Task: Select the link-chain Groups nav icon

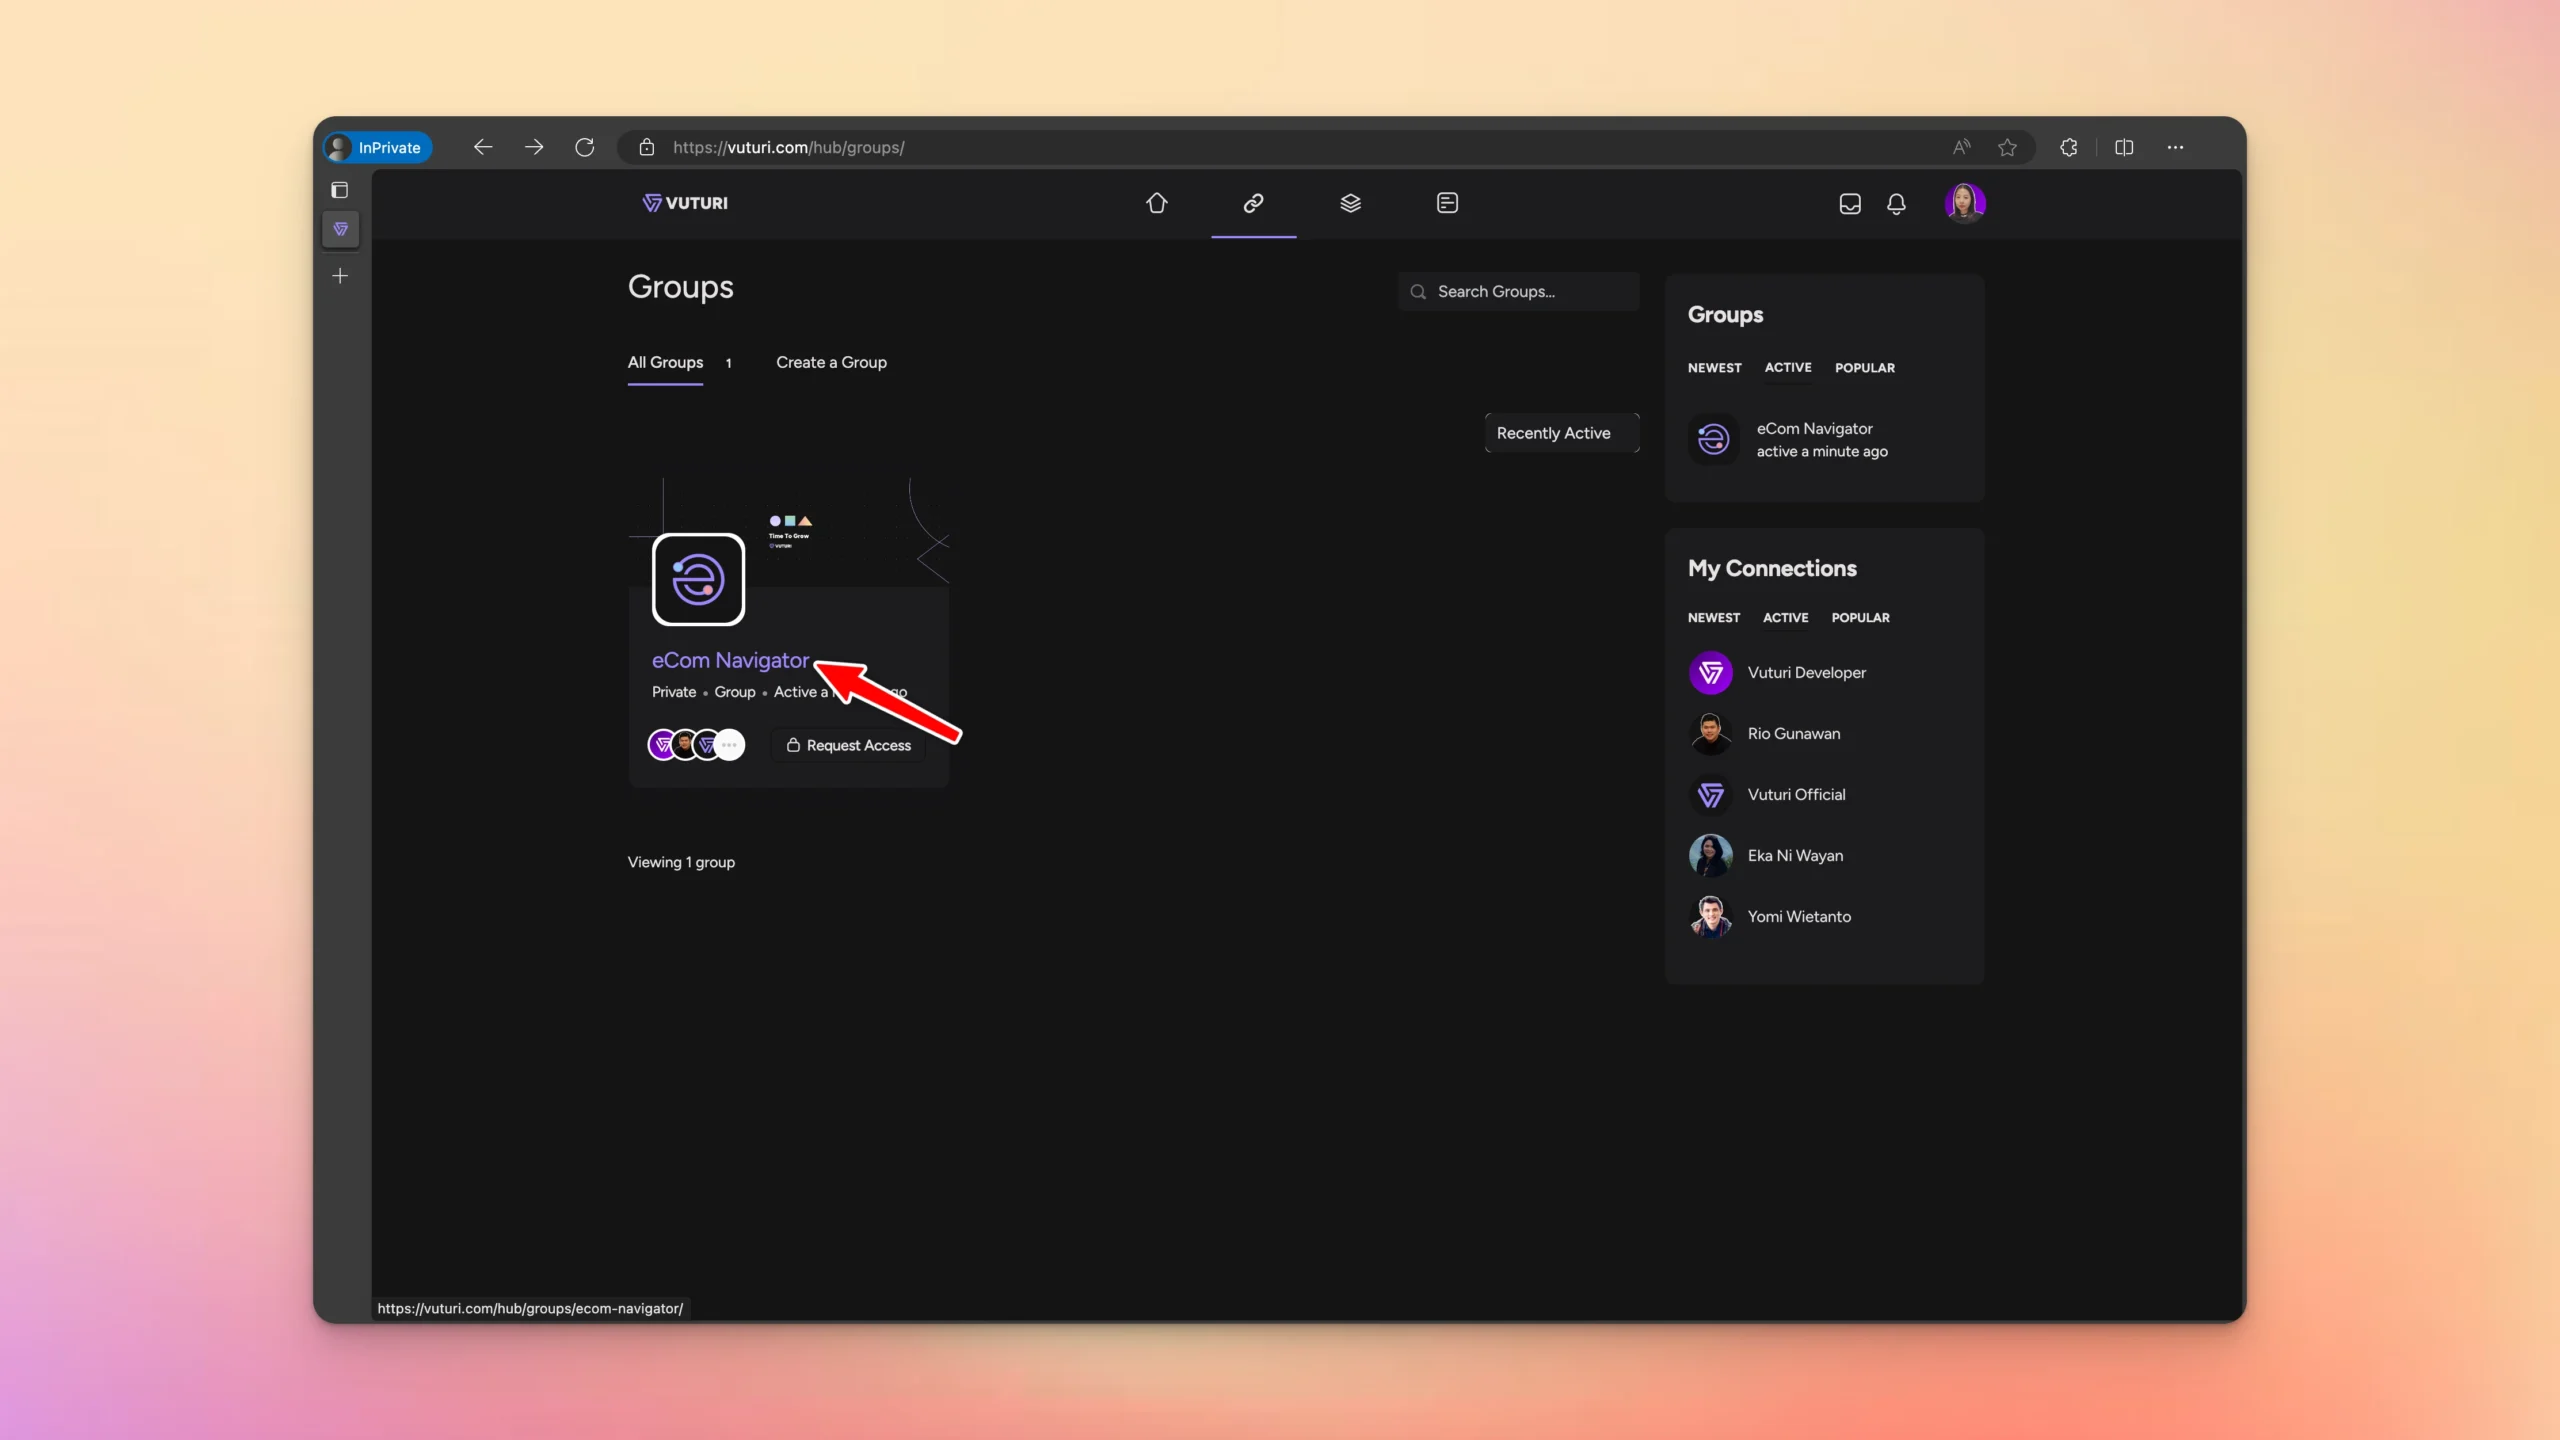Action: point(1253,203)
